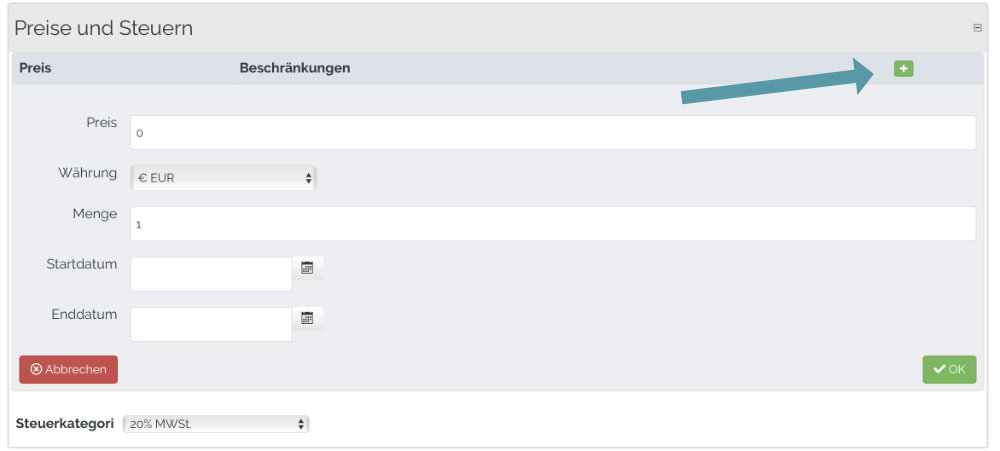Open the Startdatum calendar picker

[307, 268]
